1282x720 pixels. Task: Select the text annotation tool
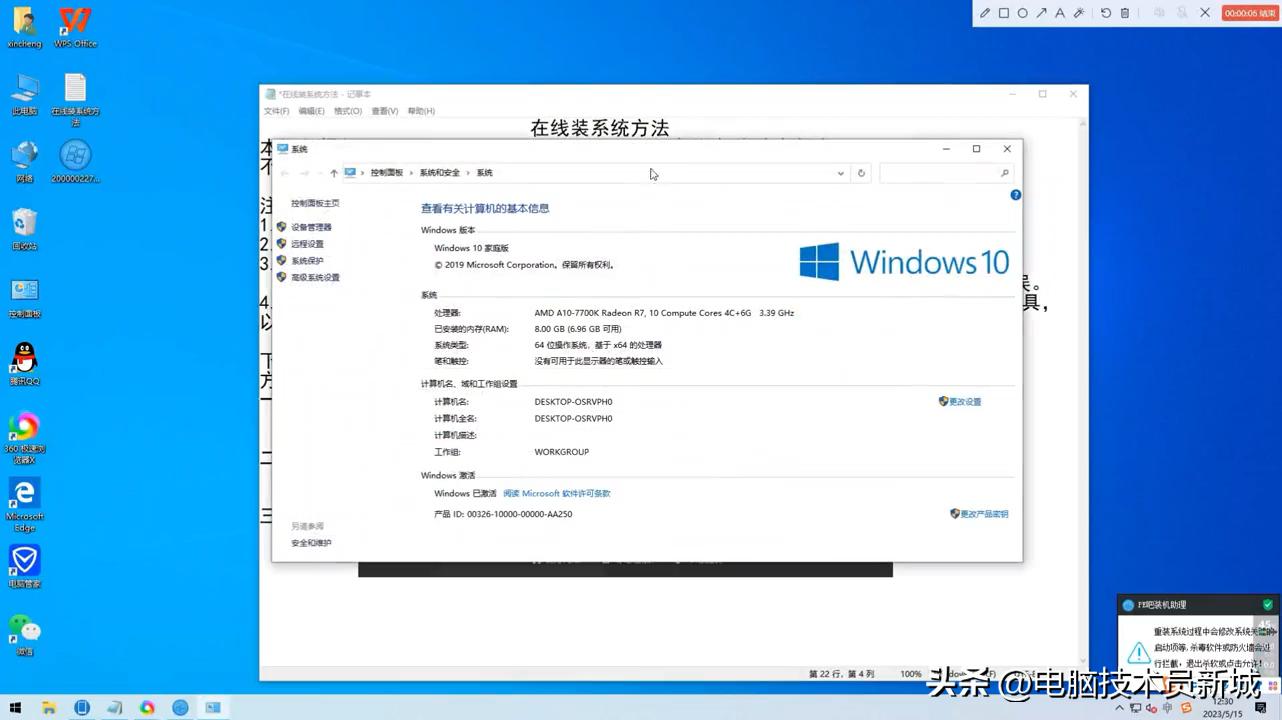pos(1060,12)
